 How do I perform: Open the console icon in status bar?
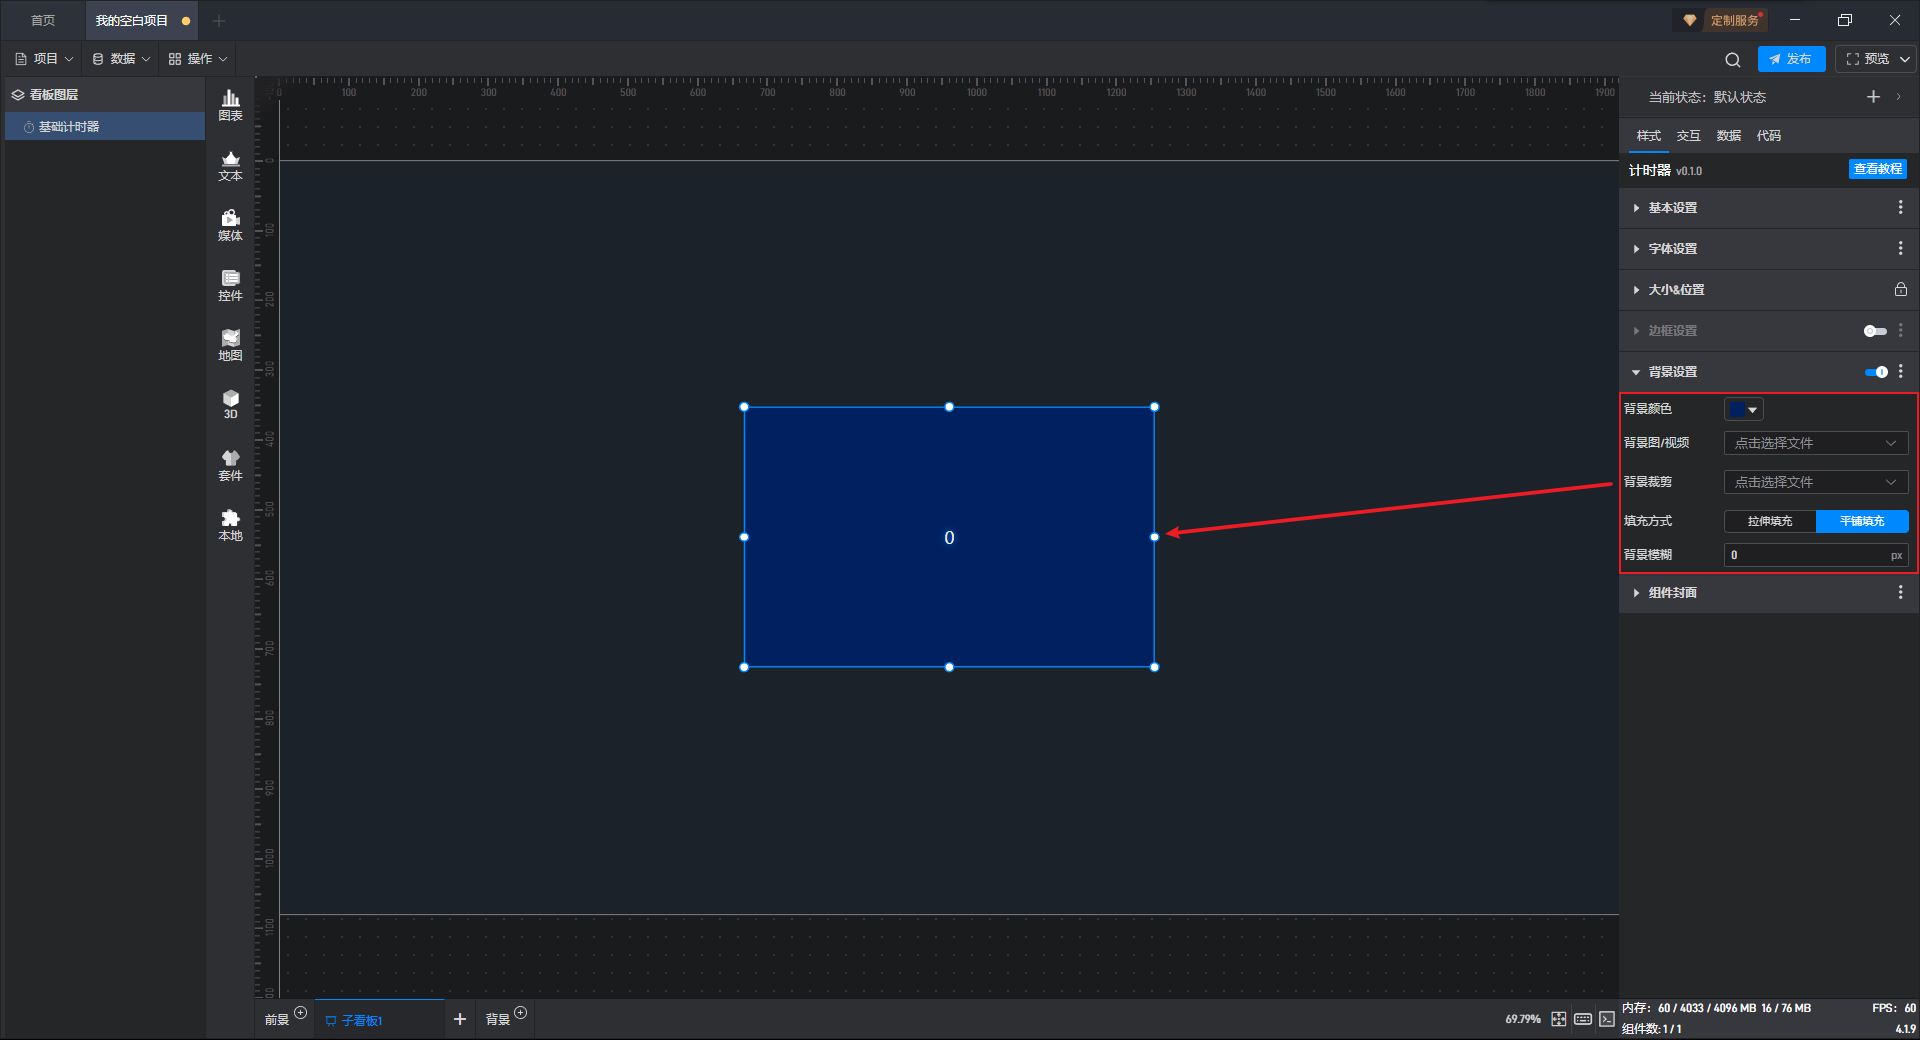point(1607,1019)
